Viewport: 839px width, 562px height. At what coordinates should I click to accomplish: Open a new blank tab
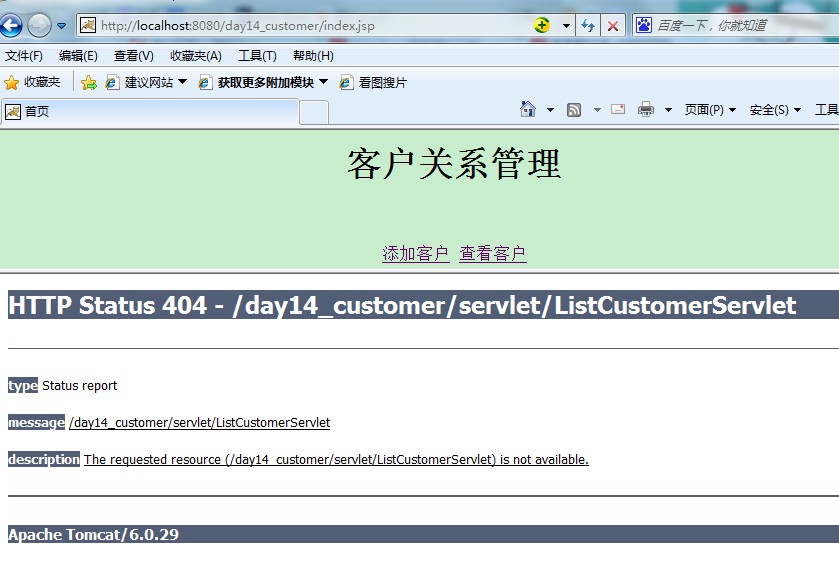pos(314,112)
